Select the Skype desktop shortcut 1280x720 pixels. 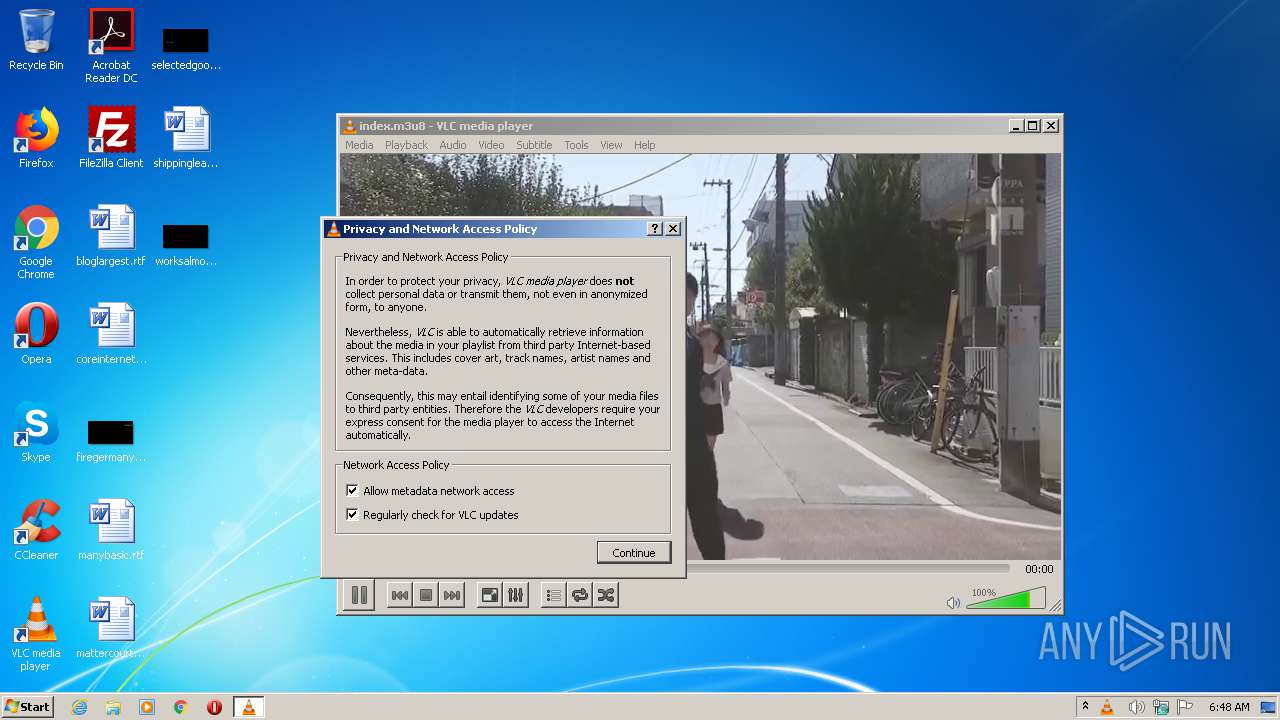click(36, 432)
